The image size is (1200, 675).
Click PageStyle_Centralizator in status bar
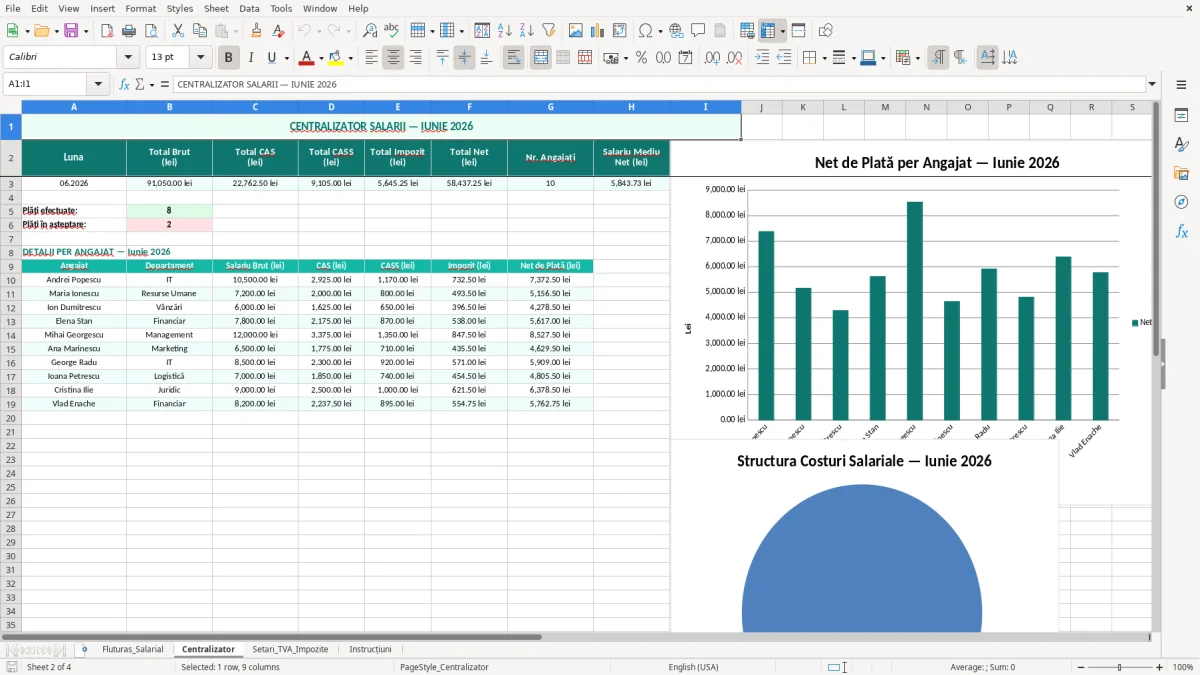point(444,667)
